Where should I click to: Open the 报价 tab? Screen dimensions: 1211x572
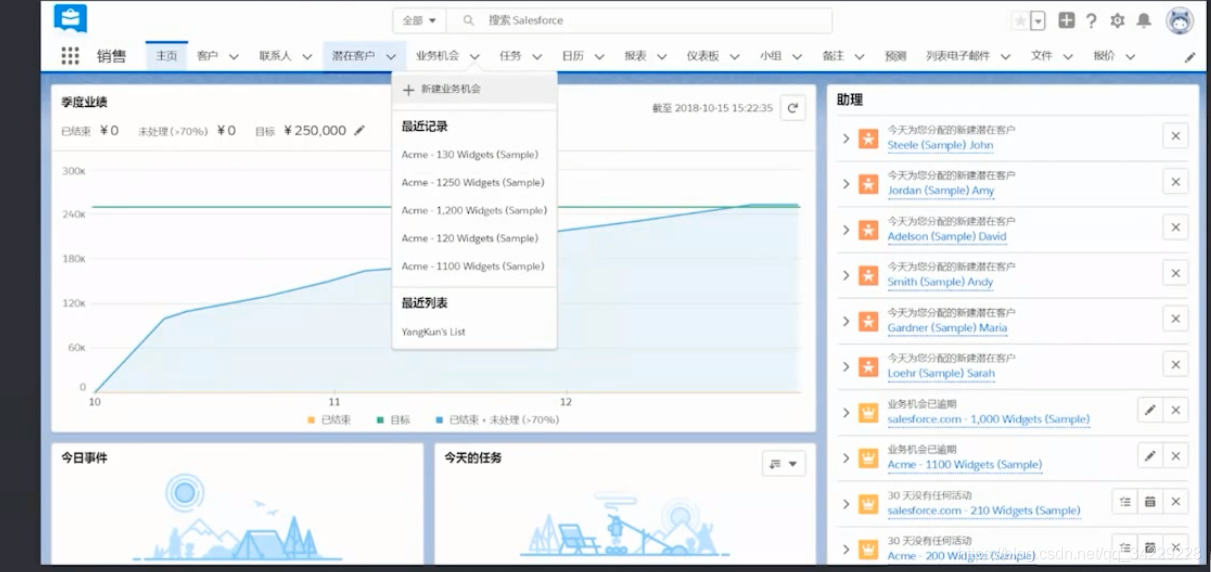[x=1104, y=56]
